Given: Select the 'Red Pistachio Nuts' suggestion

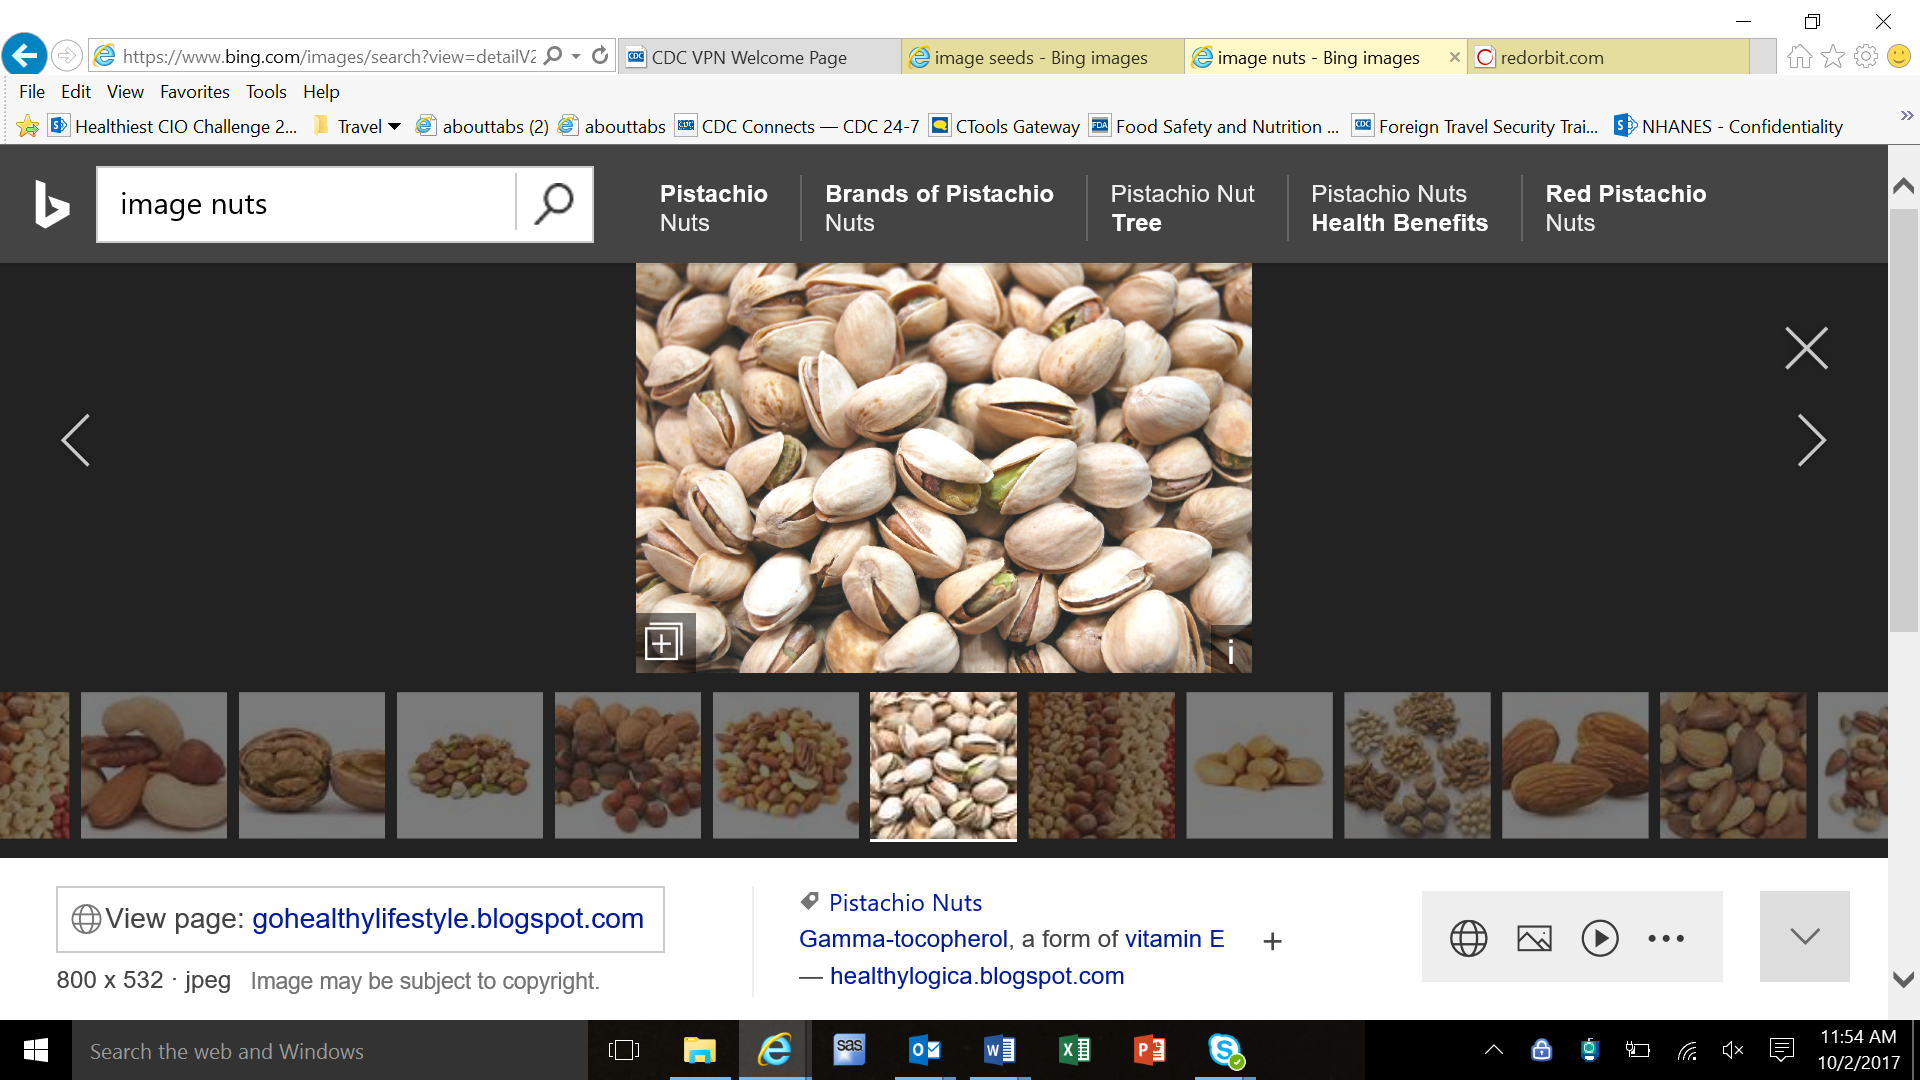Looking at the screenshot, I should pyautogui.click(x=1625, y=207).
